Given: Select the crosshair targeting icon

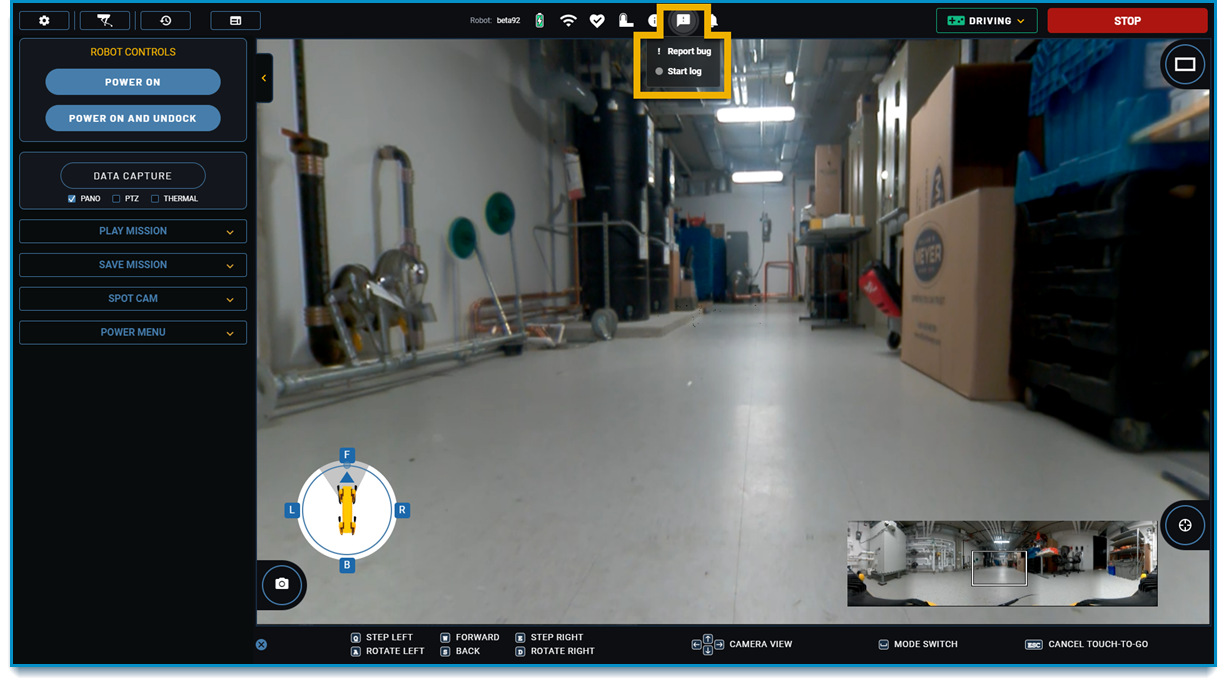Looking at the screenshot, I should coord(1184,524).
